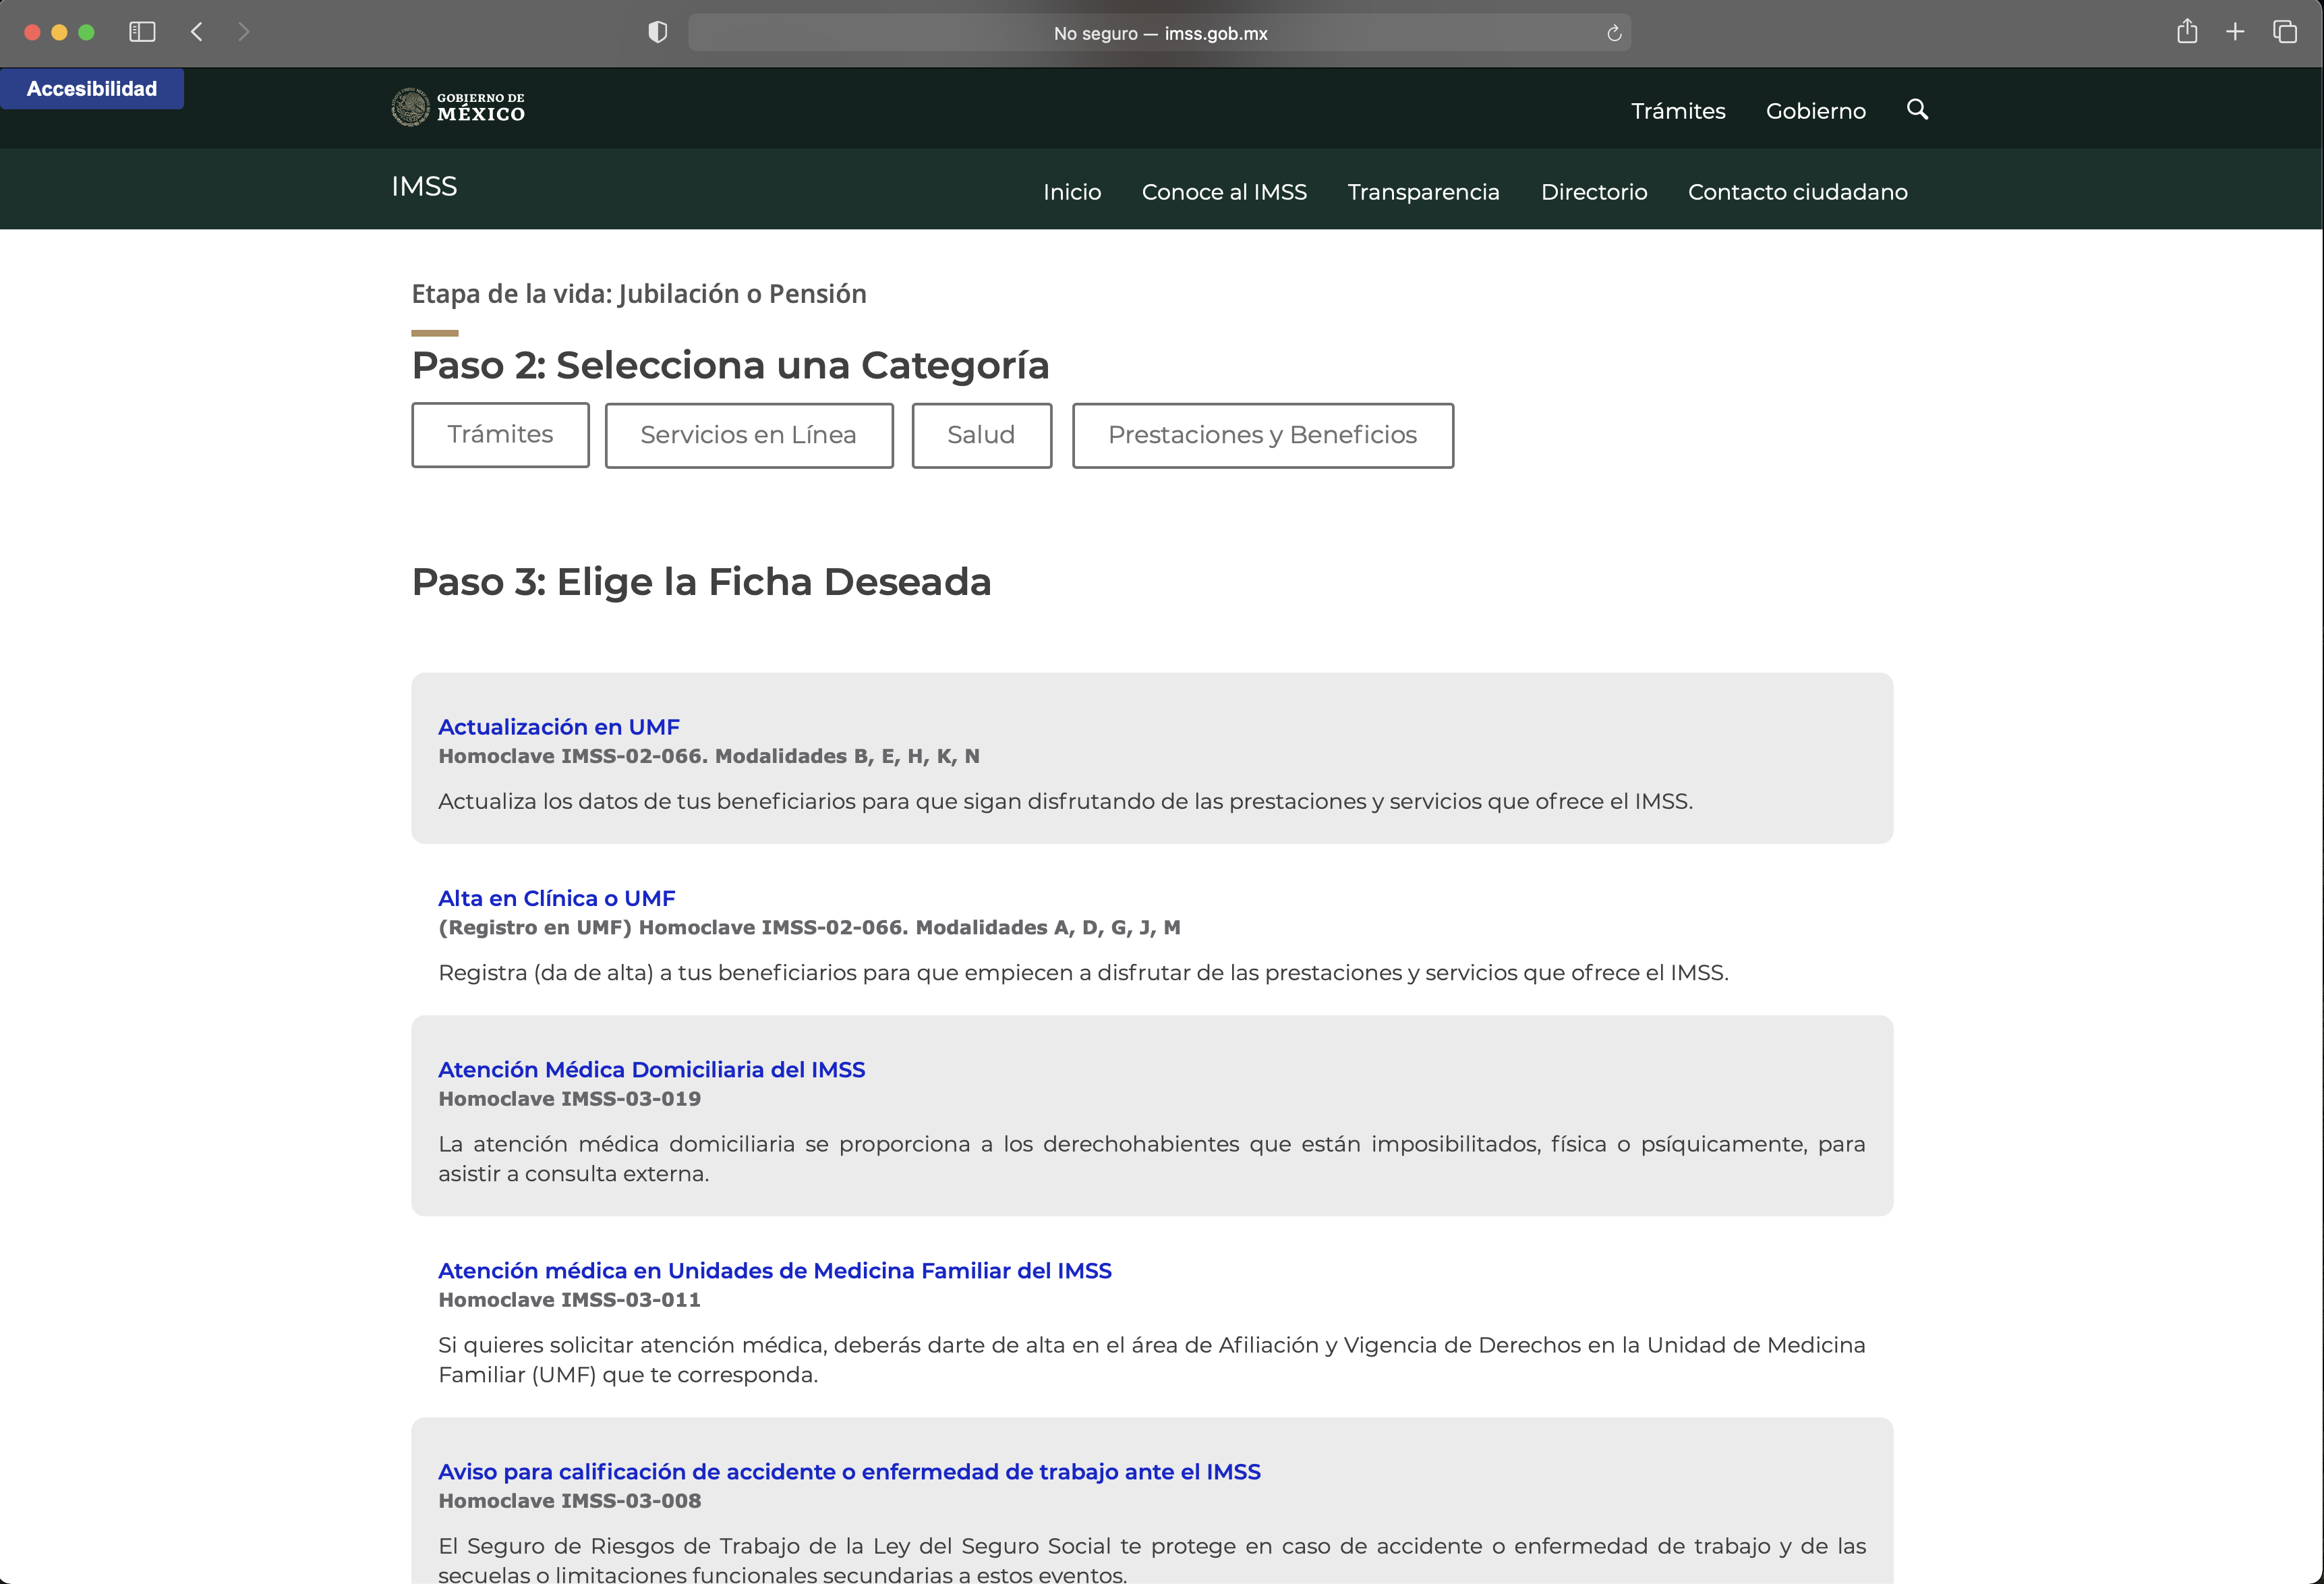The image size is (2324, 1584).
Task: Select the Trámites category button
Action: click(500, 434)
